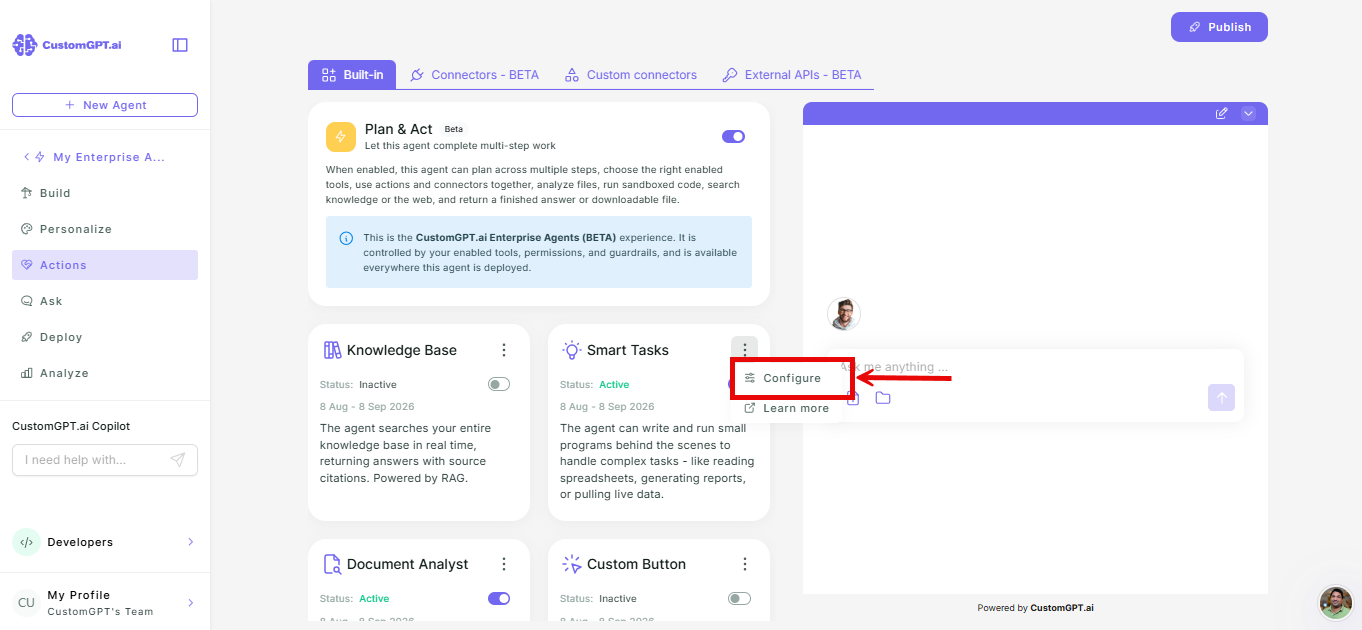
Task: Click the Developers code icon
Action: tap(26, 542)
